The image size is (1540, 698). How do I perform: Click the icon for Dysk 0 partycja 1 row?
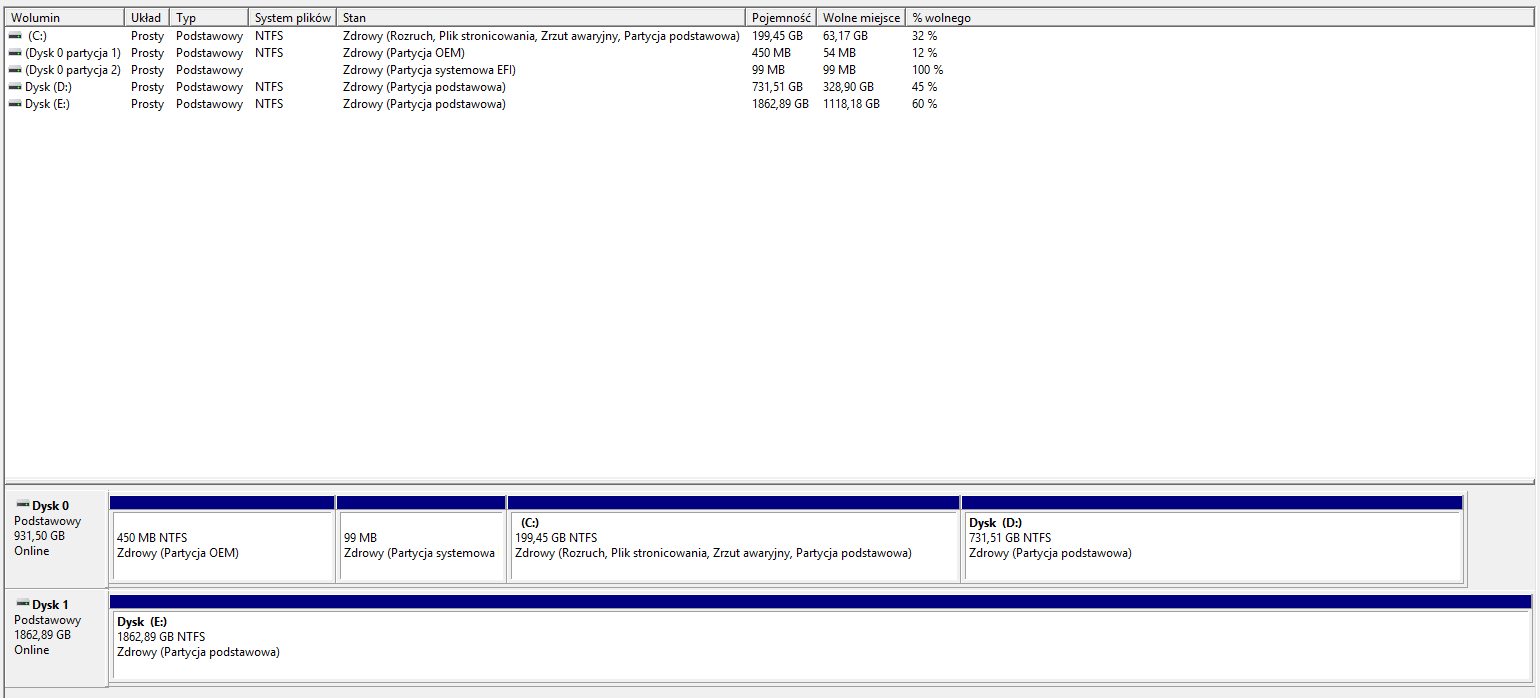(15, 52)
